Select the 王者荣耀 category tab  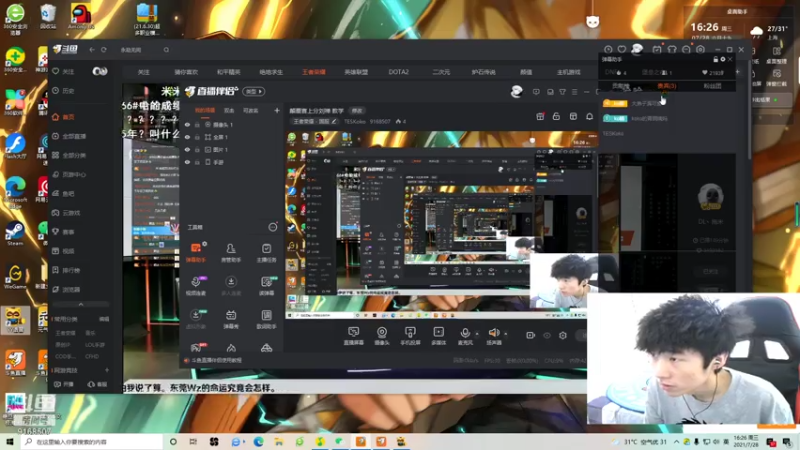tap(314, 72)
